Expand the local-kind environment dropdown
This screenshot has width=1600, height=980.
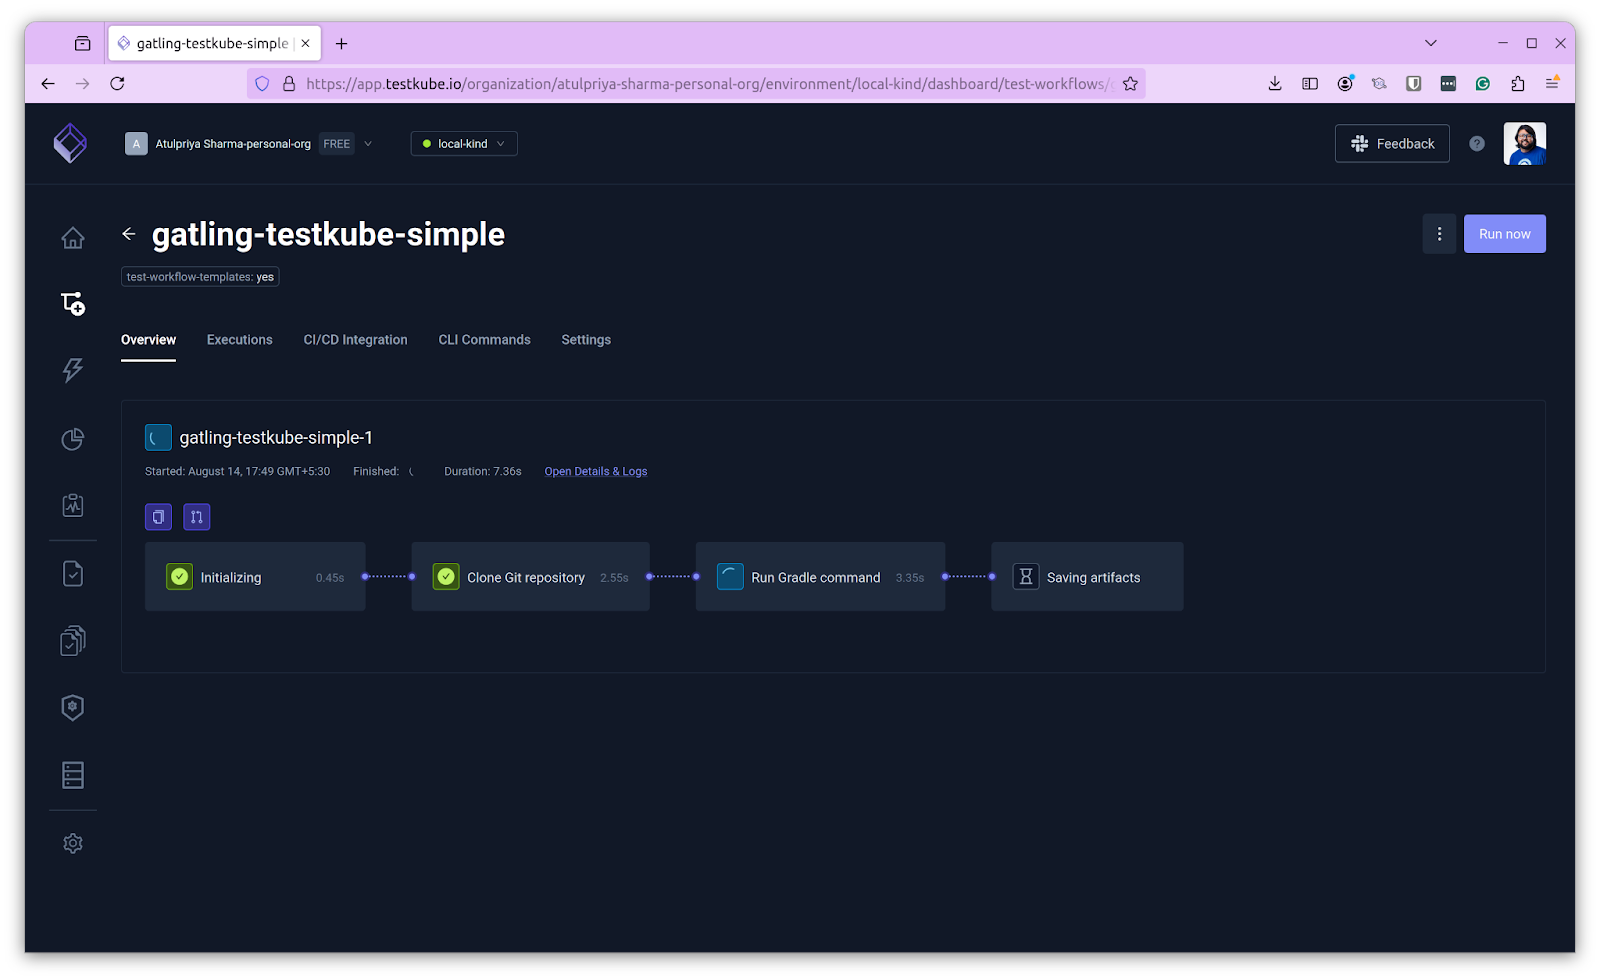464,144
